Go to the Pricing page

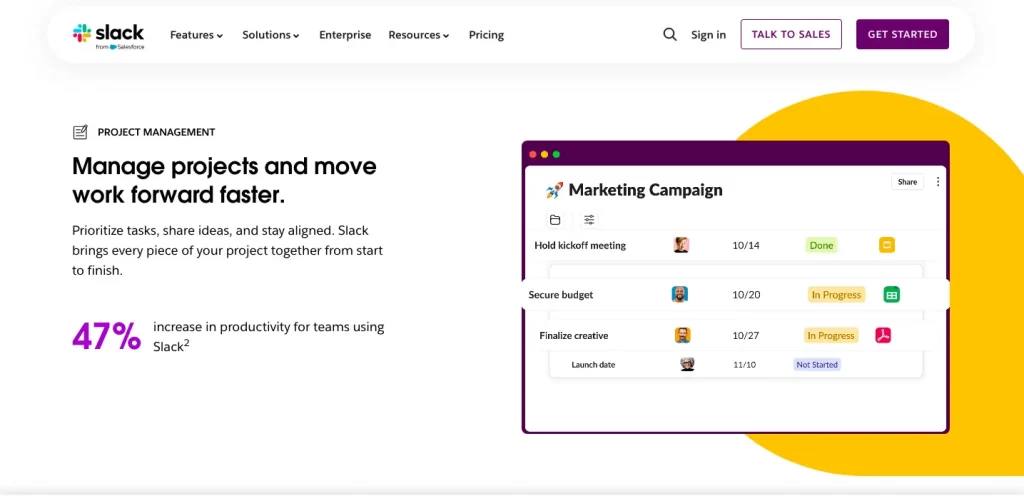coord(487,35)
